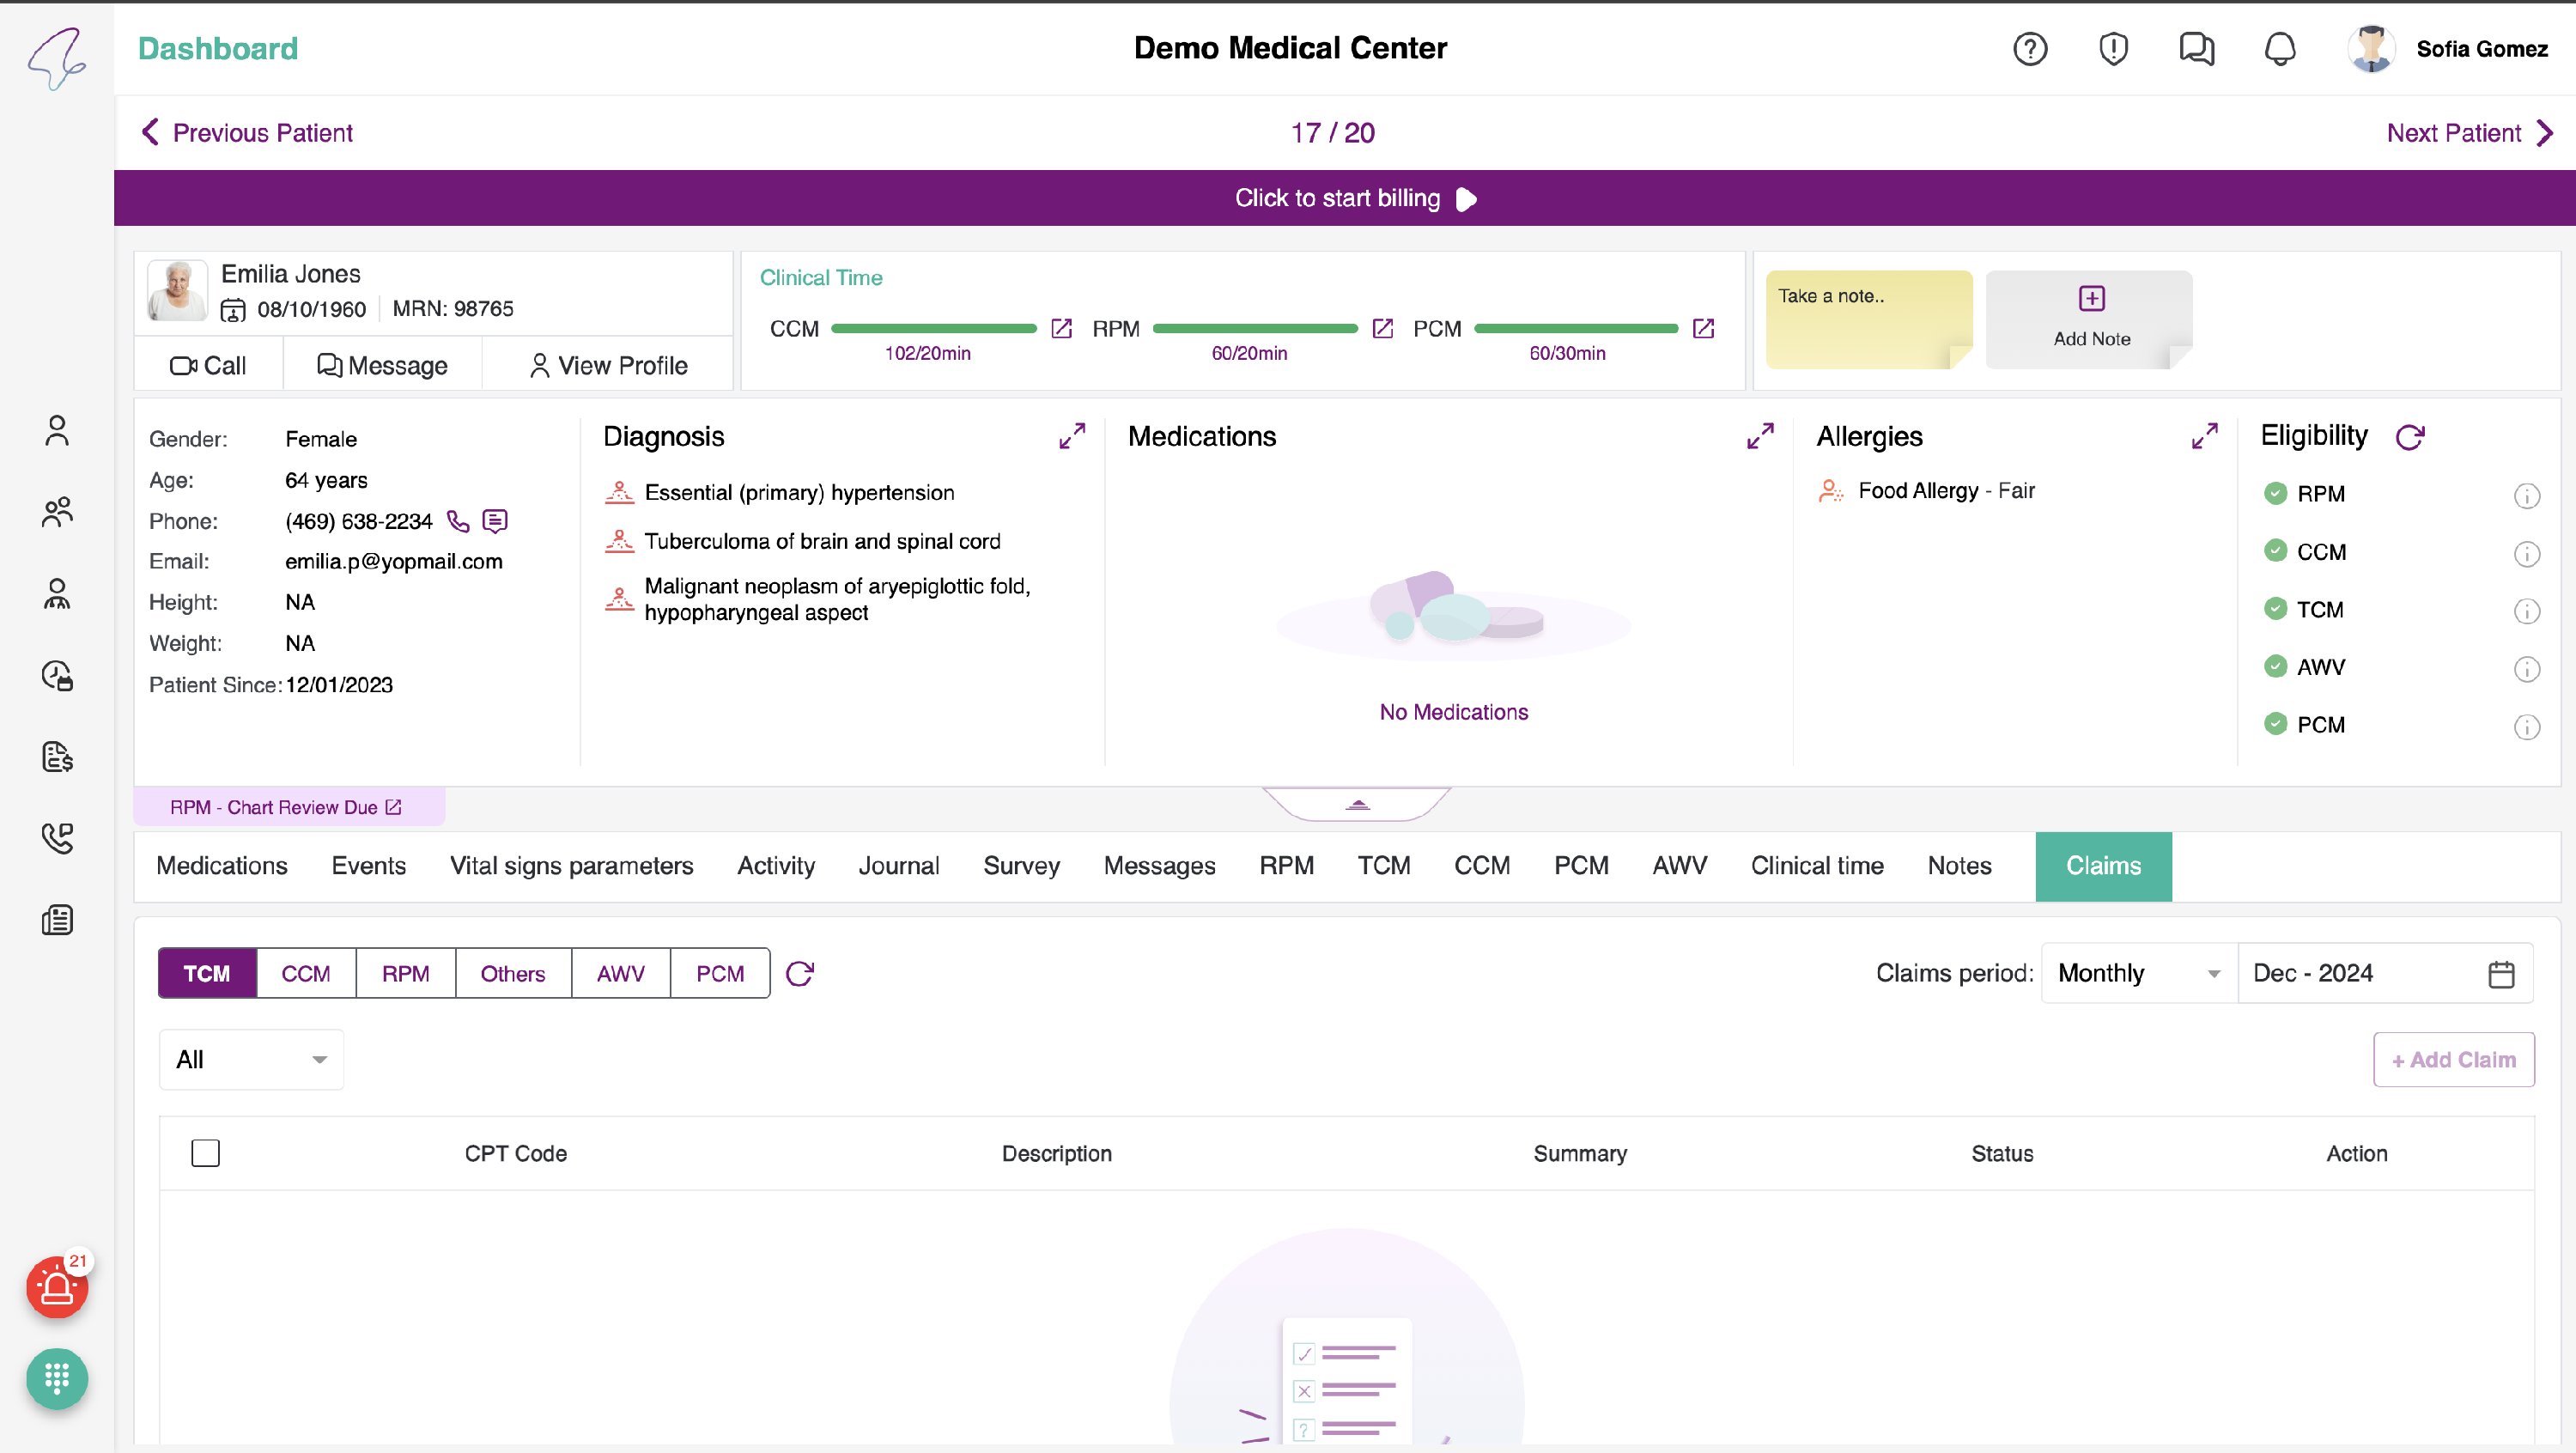Viewport: 2576px width, 1453px height.
Task: Switch claims filter to RPM
Action: tap(405, 973)
